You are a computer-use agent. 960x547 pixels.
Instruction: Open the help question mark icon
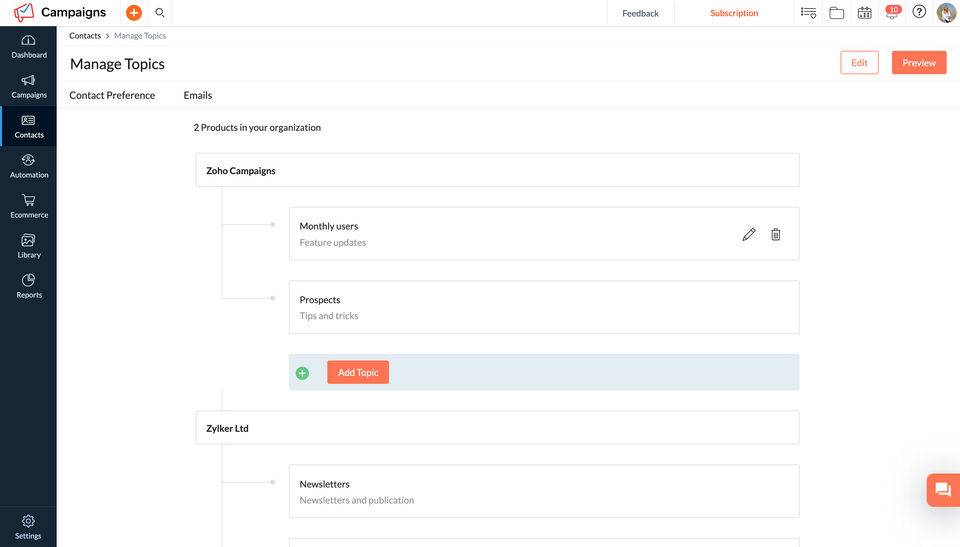pos(919,13)
